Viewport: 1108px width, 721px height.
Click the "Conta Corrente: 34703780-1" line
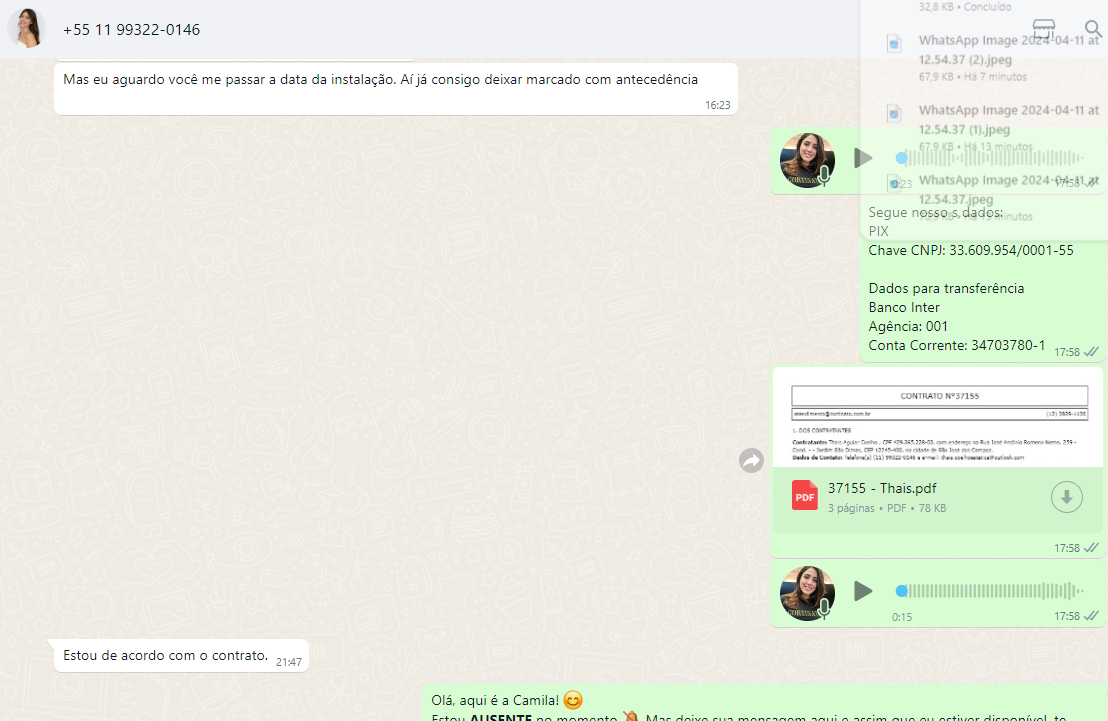[x=957, y=346]
